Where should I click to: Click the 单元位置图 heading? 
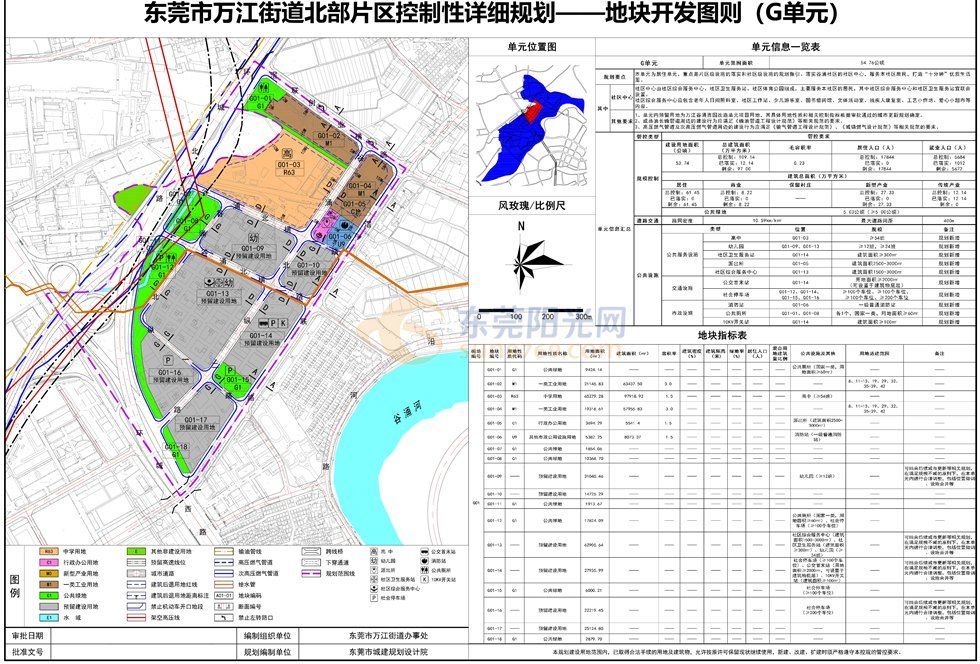(x=532, y=47)
